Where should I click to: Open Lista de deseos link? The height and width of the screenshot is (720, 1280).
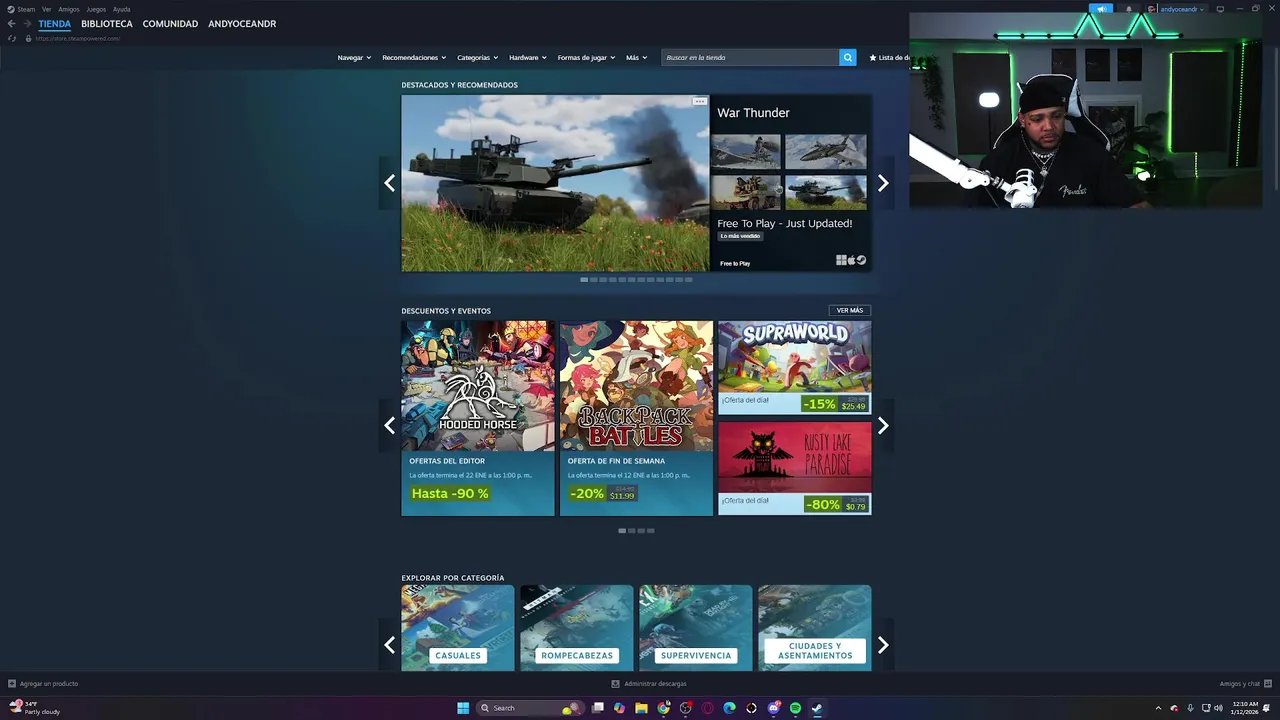889,57
